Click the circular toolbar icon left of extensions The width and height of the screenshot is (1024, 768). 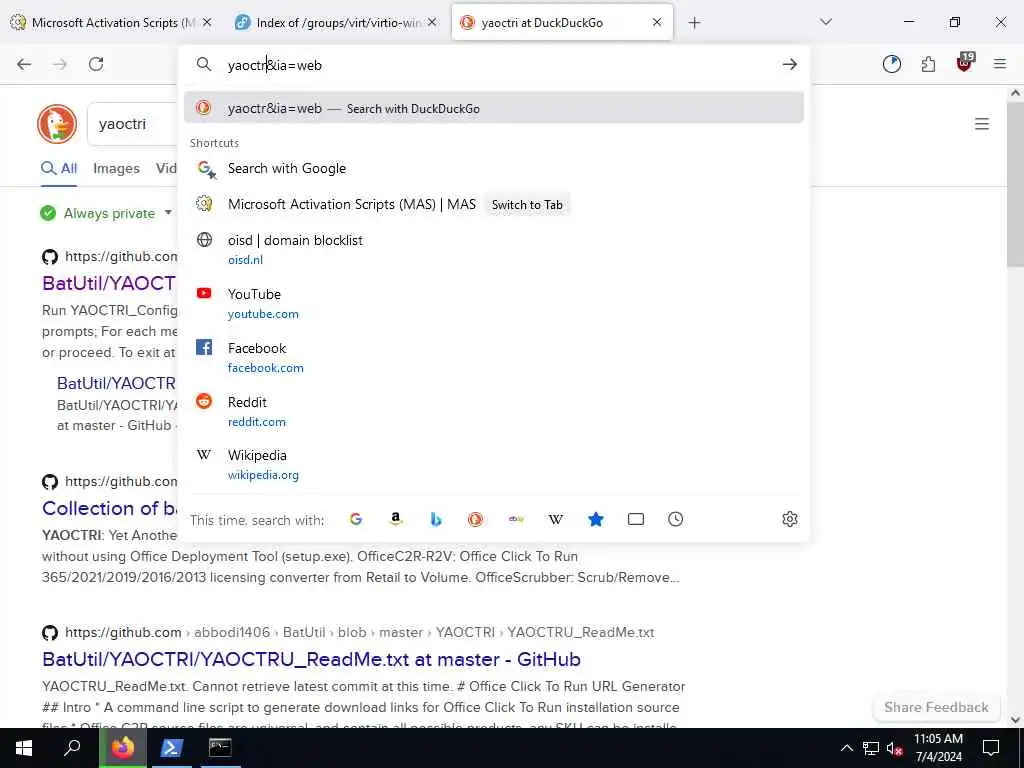coord(891,64)
